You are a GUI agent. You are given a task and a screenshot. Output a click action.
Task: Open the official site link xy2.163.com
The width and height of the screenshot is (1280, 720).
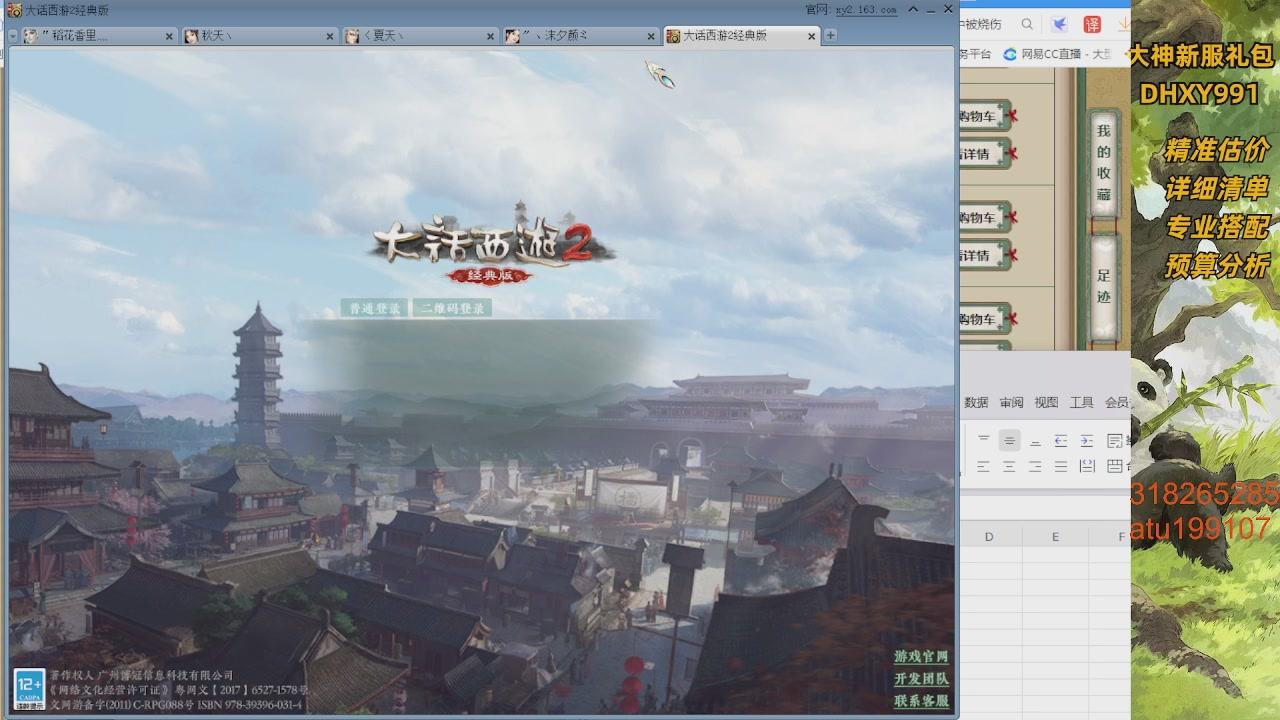point(866,9)
